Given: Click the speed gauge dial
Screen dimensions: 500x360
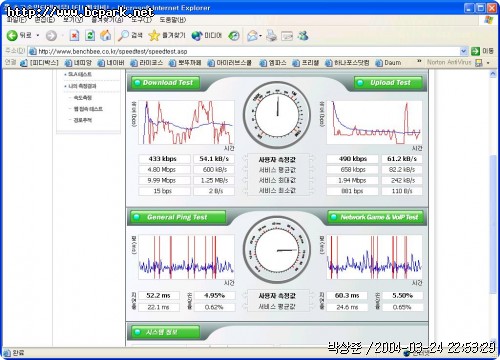Looking at the screenshot, I should [277, 114].
